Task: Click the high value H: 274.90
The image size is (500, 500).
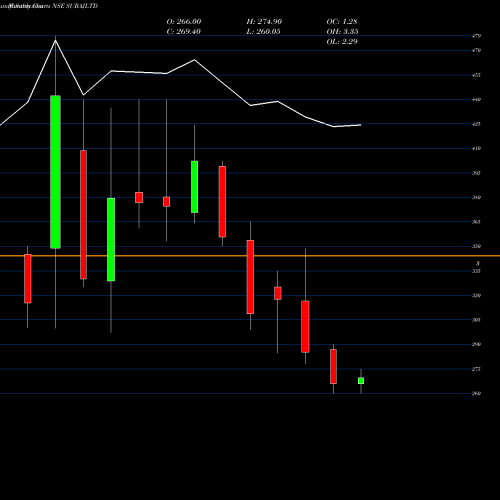Action: [x=264, y=21]
